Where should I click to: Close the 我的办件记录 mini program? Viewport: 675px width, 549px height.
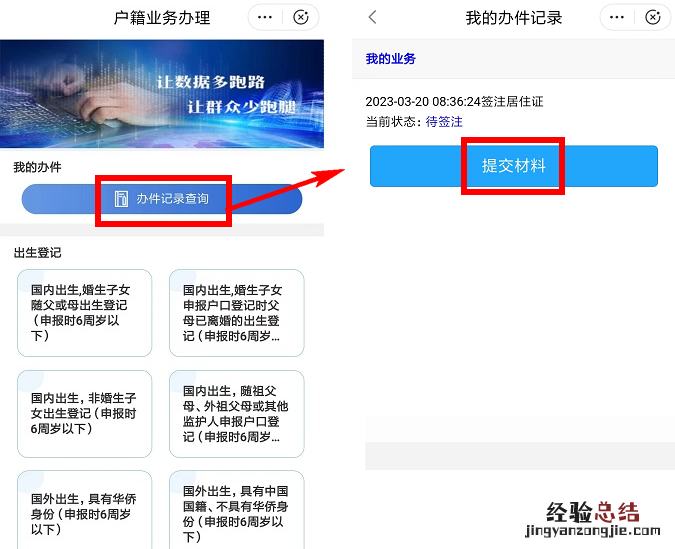[x=653, y=17]
